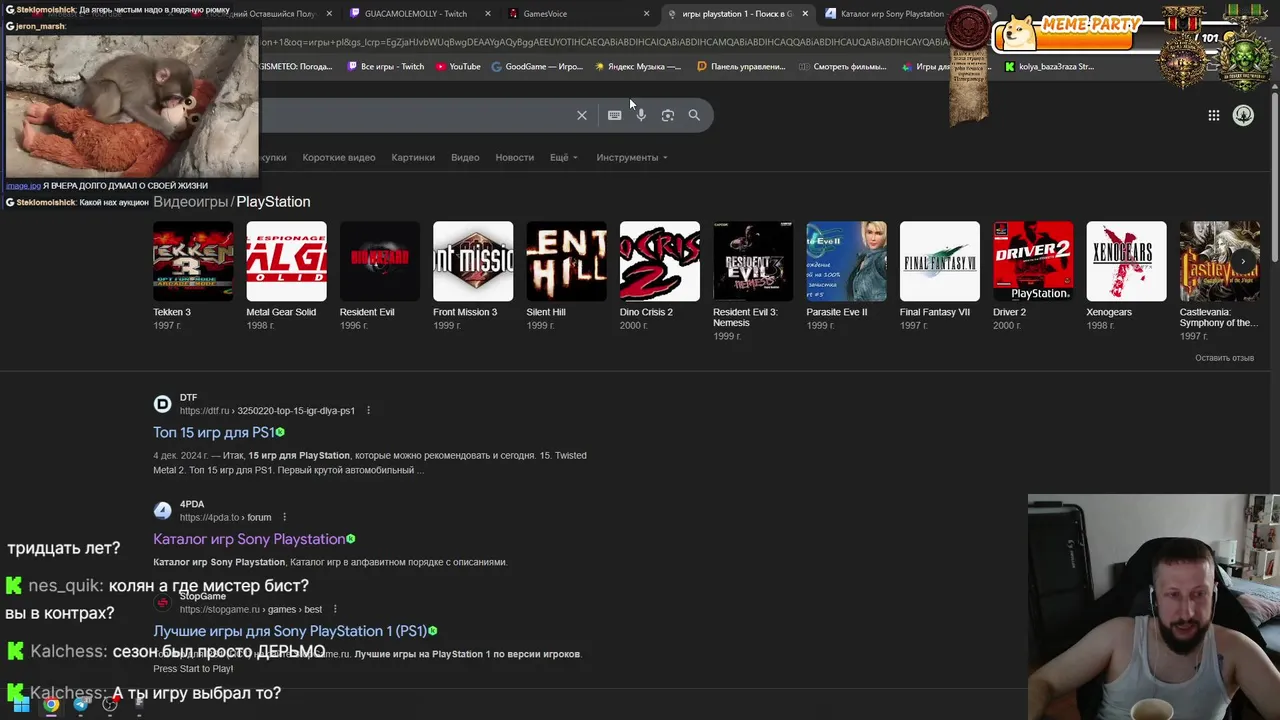Open 'Лучшие игры для Sony PlayStation 1' result
Screen dimensions: 1280x720
point(290,631)
